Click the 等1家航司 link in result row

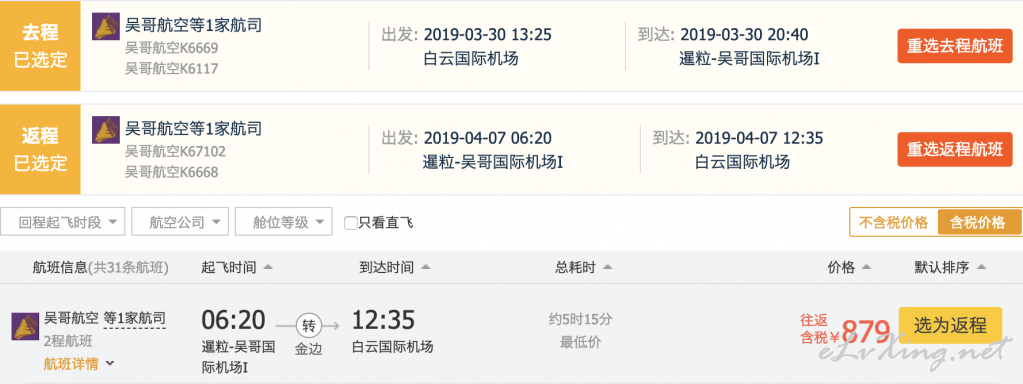click(135, 319)
